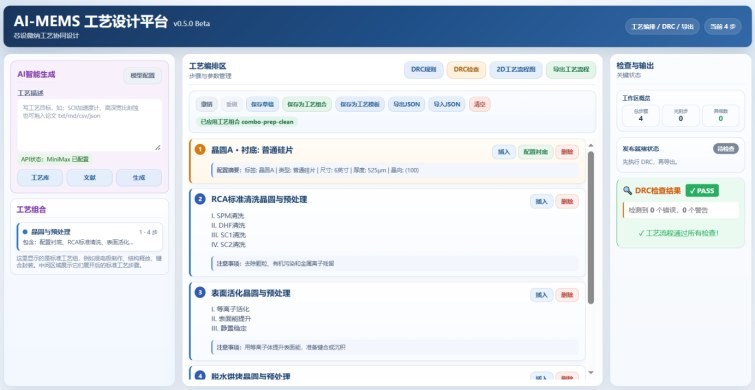Click the III. SC1清洗 sub-step

[x=228, y=235]
